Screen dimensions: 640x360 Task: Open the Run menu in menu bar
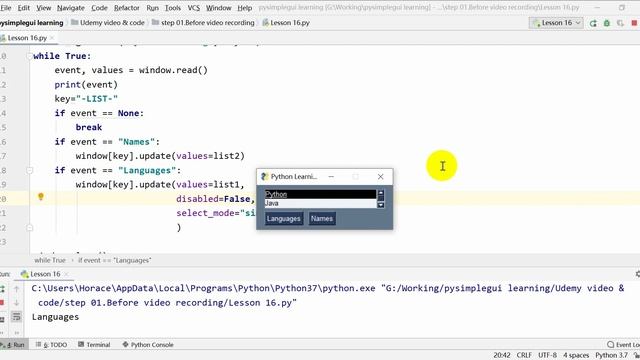152,8
